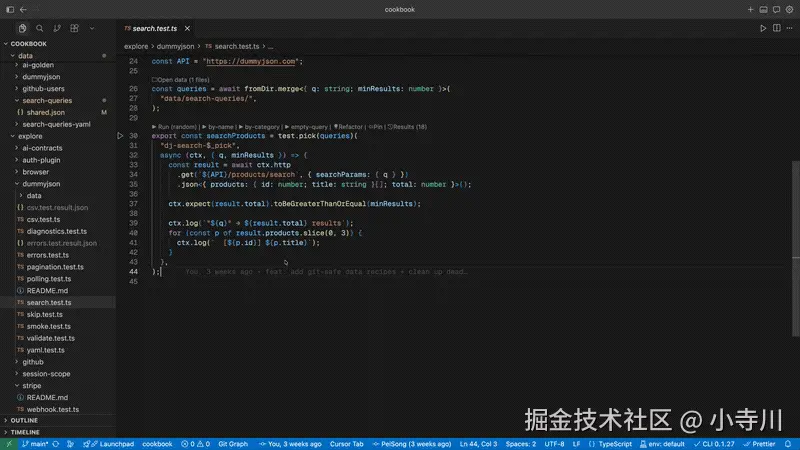Toggle the bottom panel layout icon

pyautogui.click(x=763, y=9)
